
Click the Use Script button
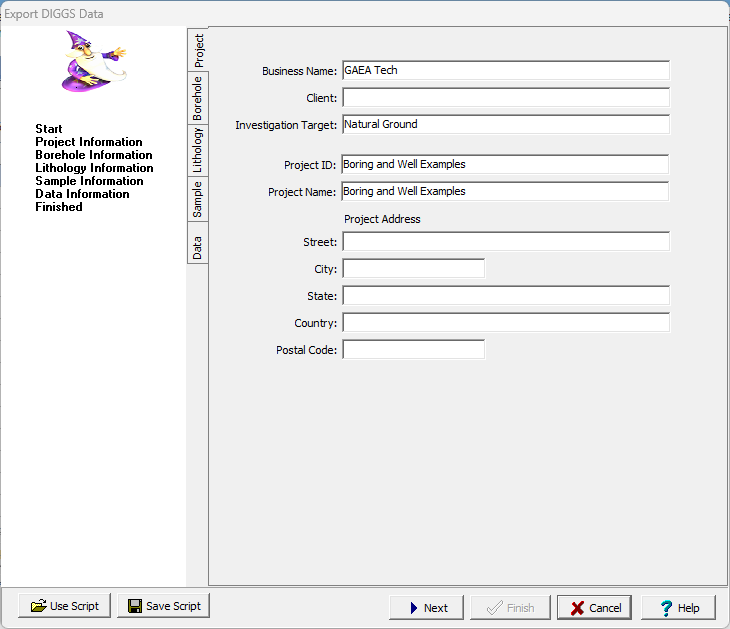[65, 606]
